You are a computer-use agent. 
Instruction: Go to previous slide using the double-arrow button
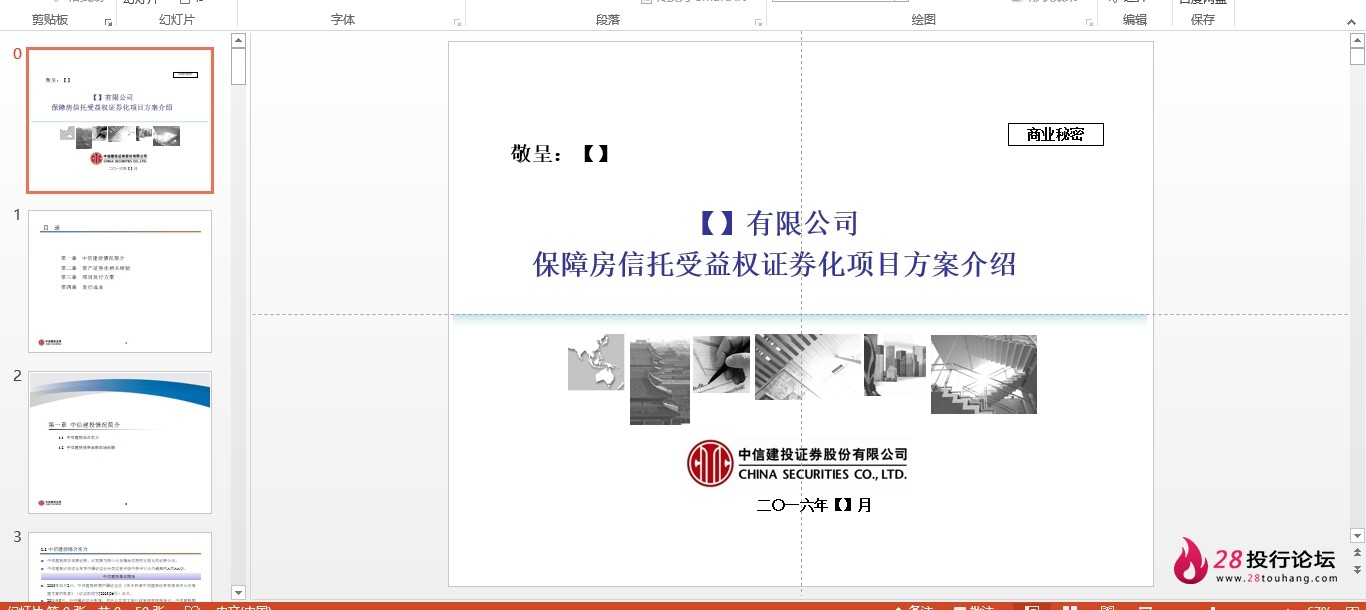click(x=1357, y=553)
